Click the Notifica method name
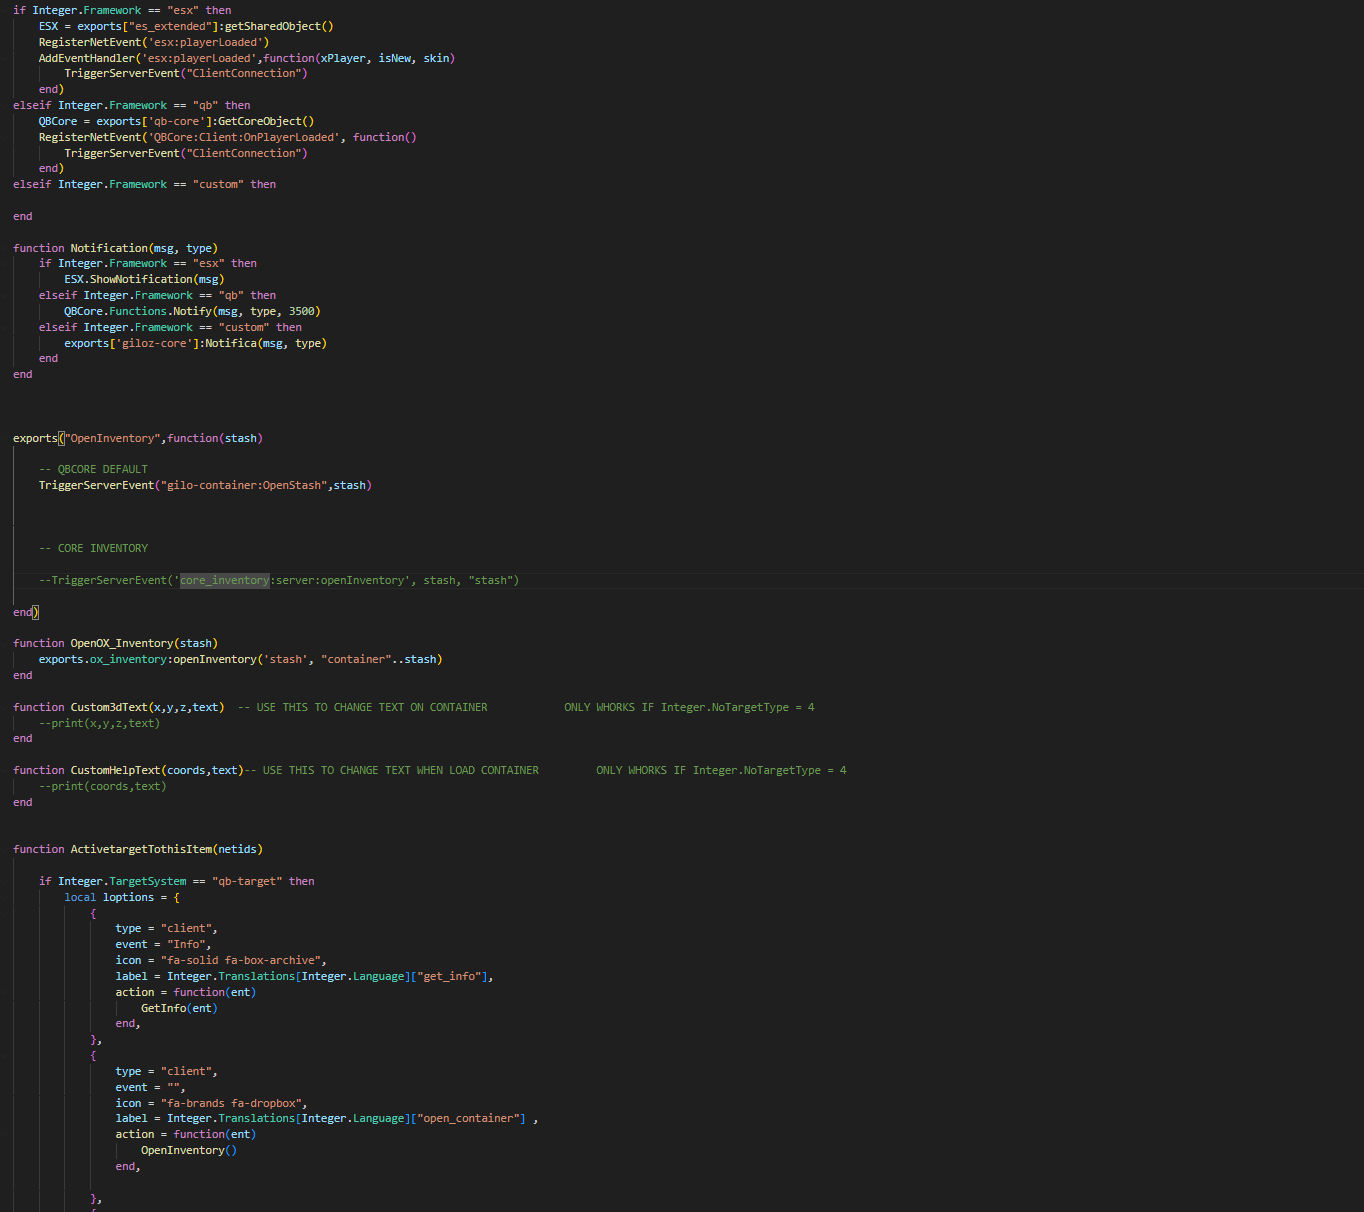Viewport: 1364px width, 1212px height. (x=231, y=343)
